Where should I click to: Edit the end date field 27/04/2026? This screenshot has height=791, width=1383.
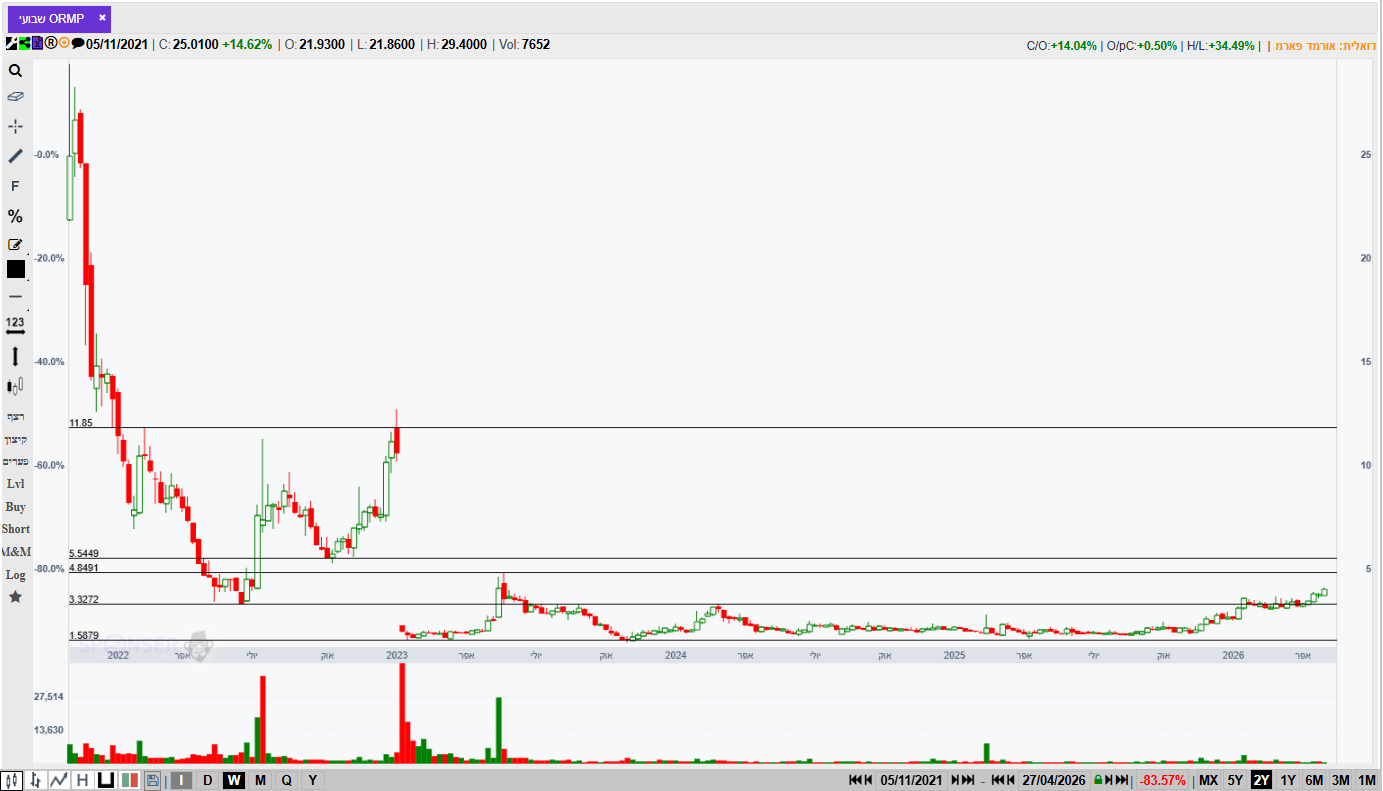coord(1054,780)
